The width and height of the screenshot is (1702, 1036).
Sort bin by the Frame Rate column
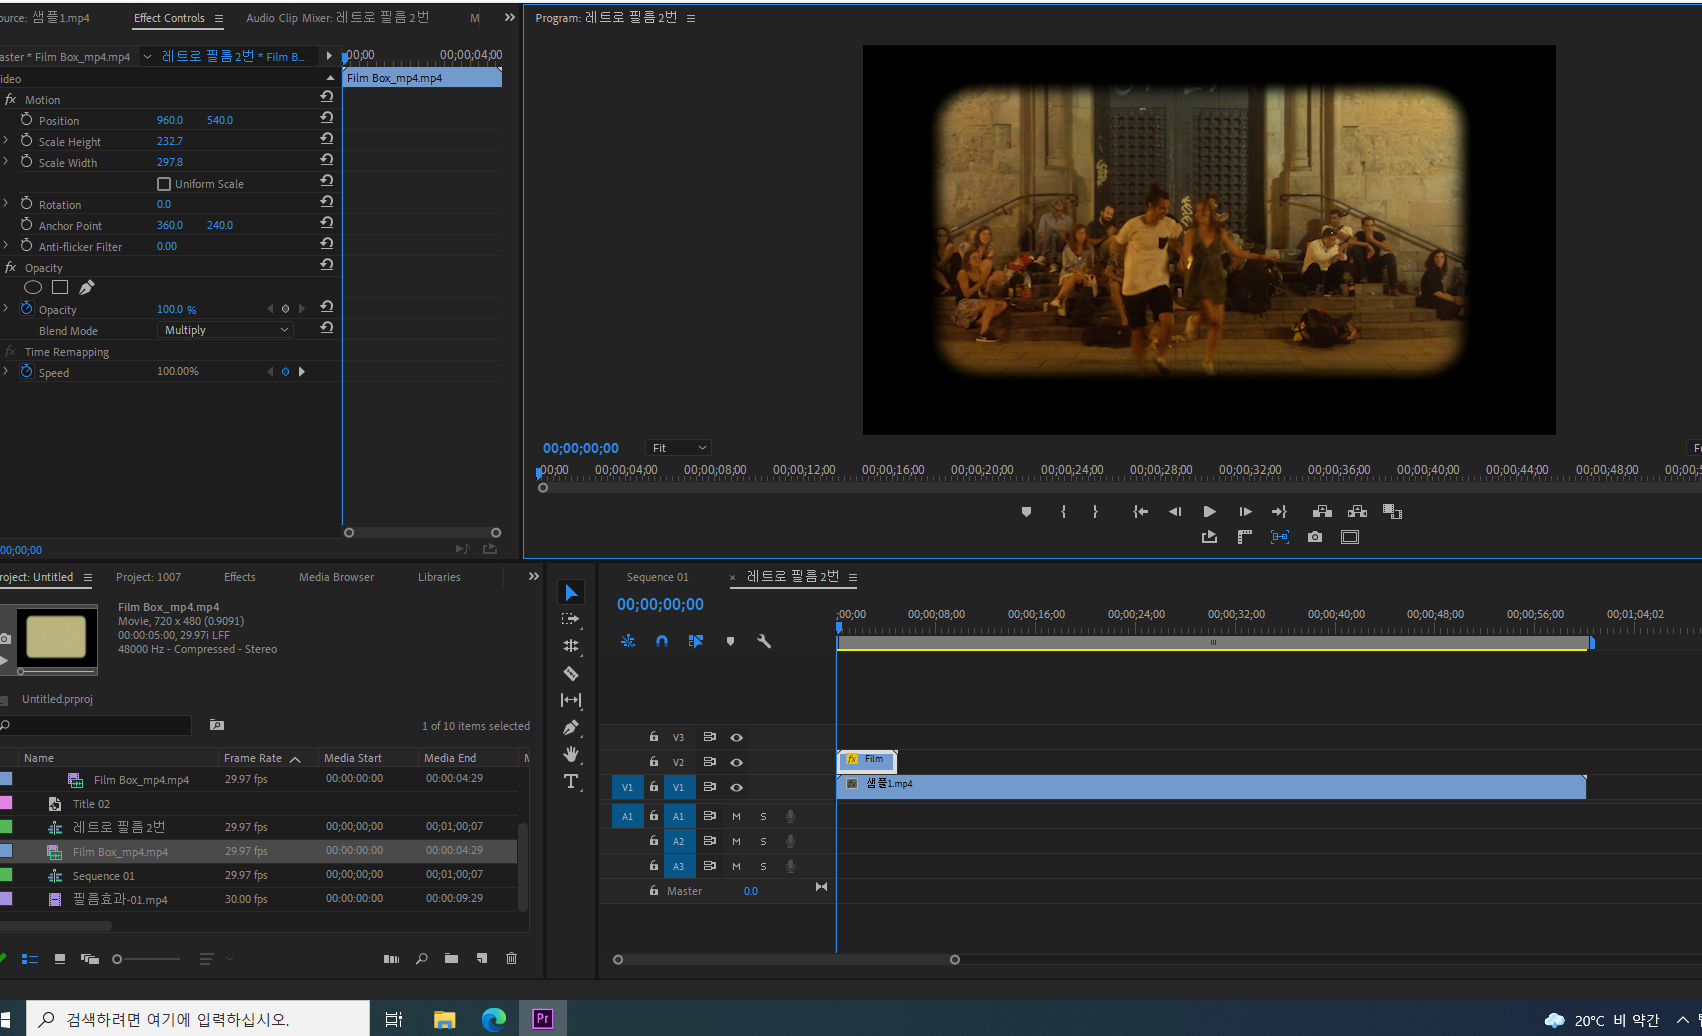(253, 758)
